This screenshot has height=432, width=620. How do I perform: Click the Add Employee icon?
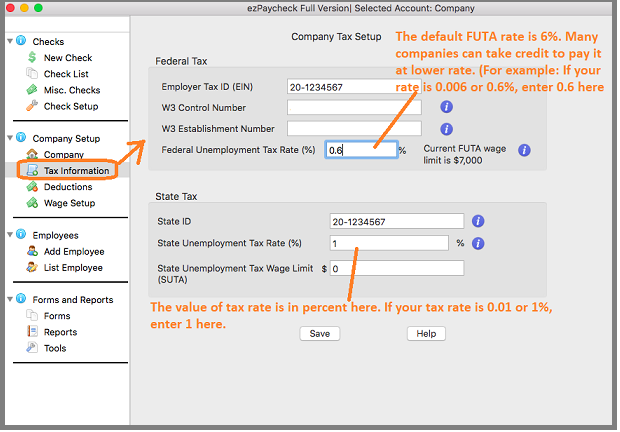coord(33,252)
